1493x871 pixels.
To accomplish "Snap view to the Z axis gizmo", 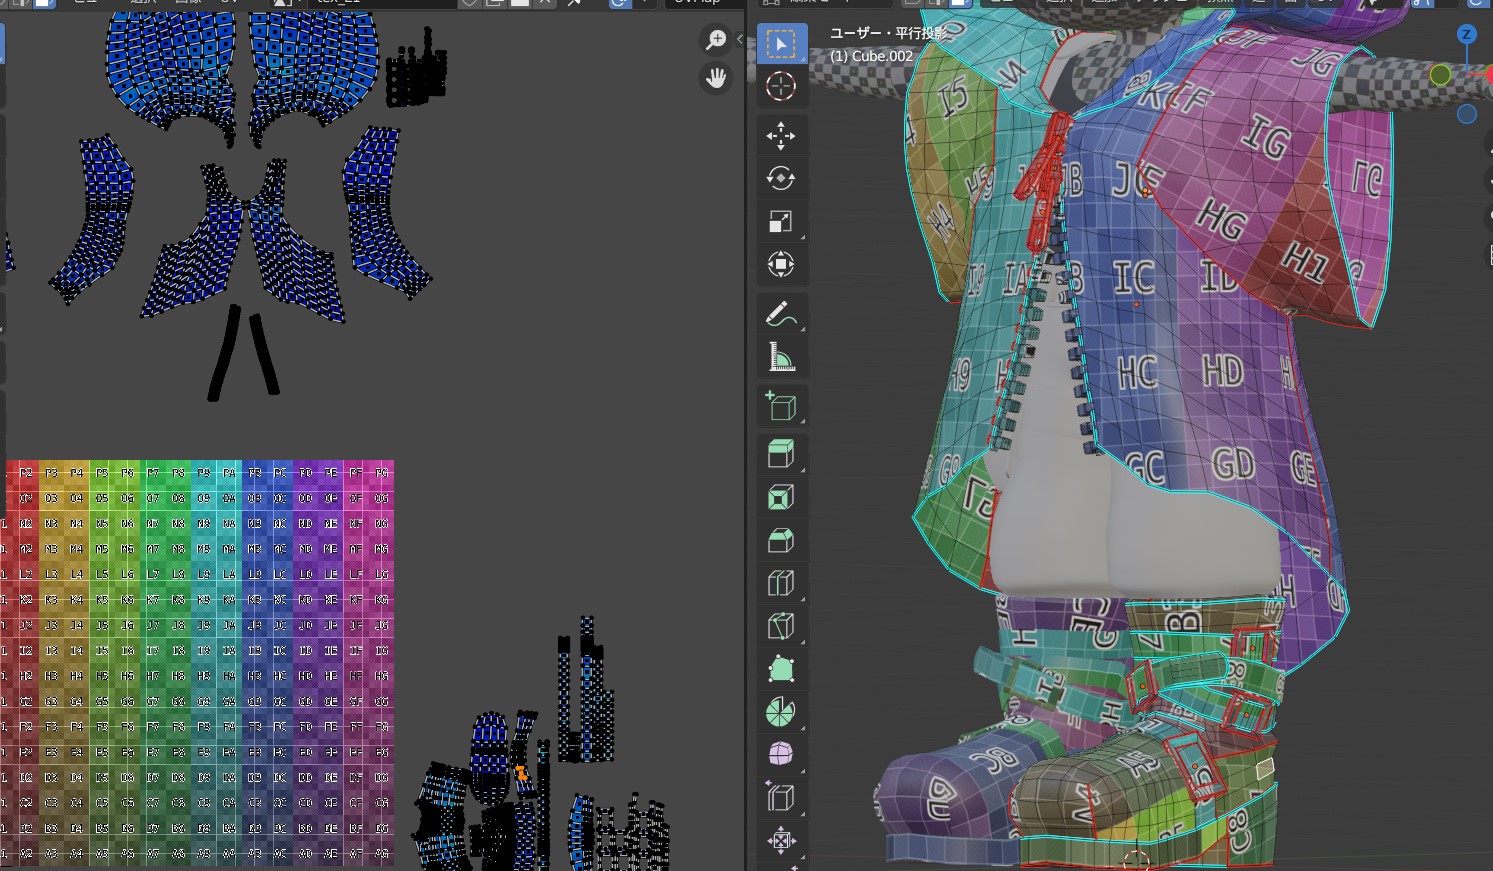I will 1467,34.
